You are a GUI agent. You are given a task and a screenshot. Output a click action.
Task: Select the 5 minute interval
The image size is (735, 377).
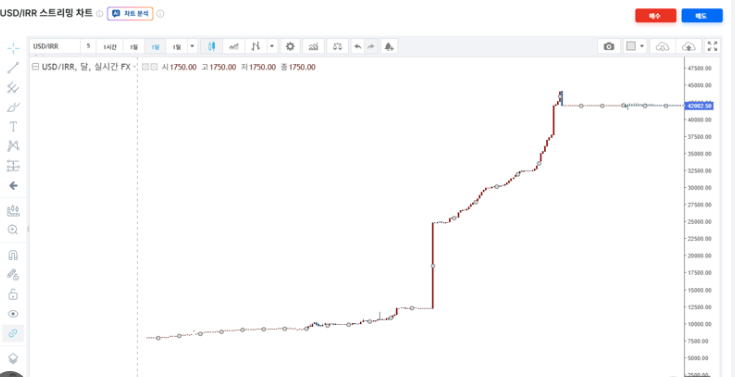coord(88,46)
